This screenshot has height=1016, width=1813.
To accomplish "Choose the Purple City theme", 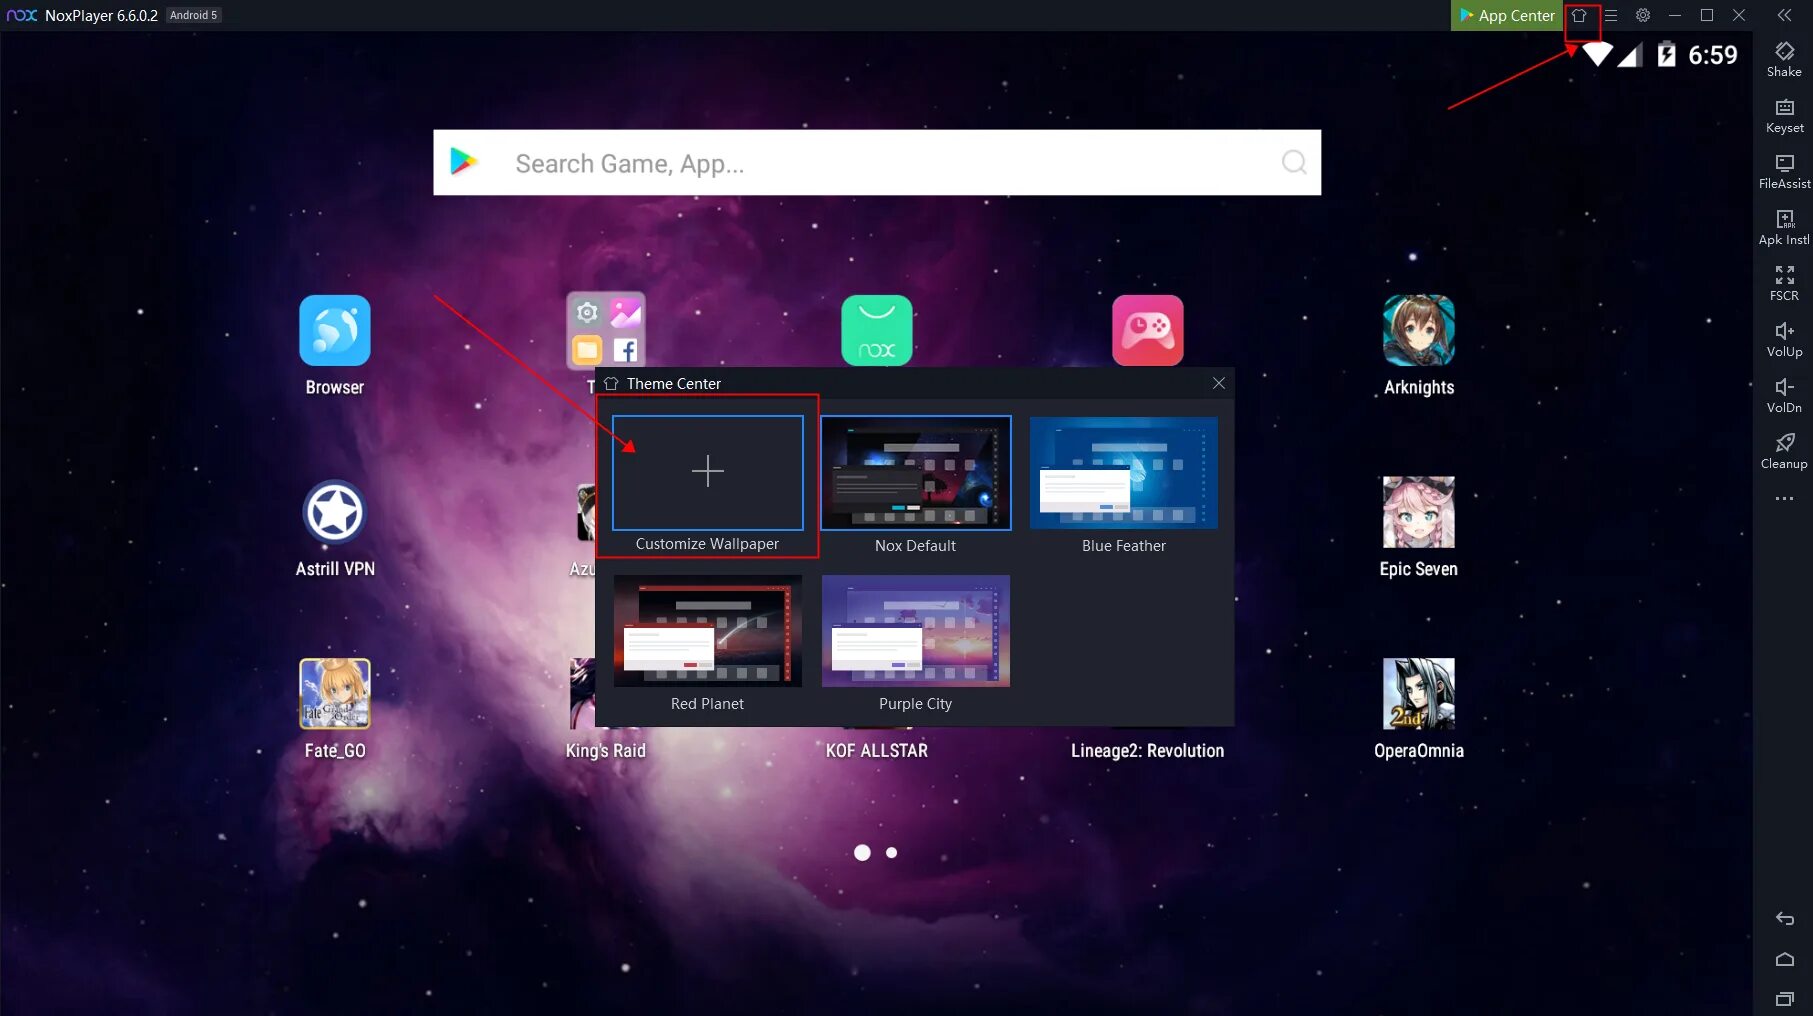I will coord(915,630).
